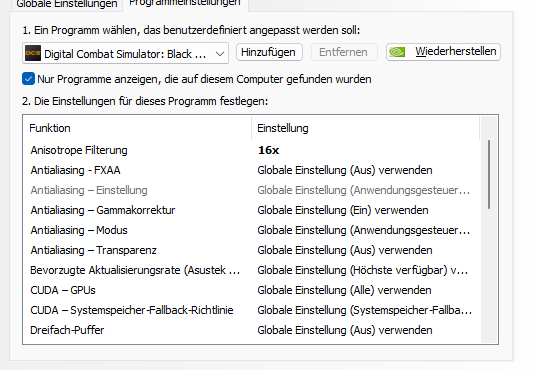536x370 pixels.
Task: Switch to Globale Einstellungen tab
Action: tap(67, 4)
